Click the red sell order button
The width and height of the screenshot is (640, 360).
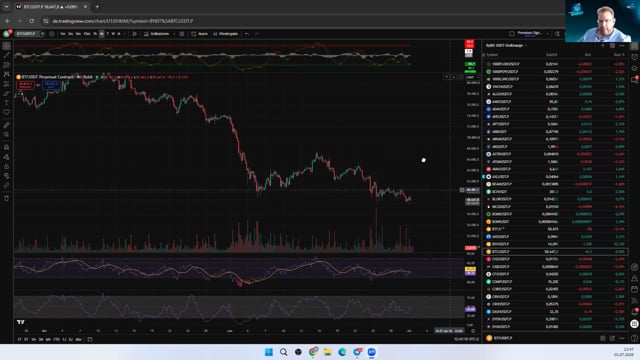(x=25, y=85)
